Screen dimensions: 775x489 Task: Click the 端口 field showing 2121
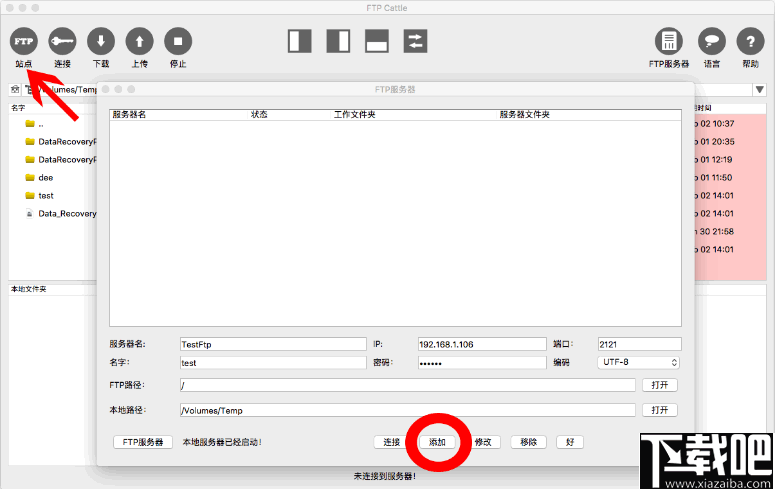click(640, 344)
